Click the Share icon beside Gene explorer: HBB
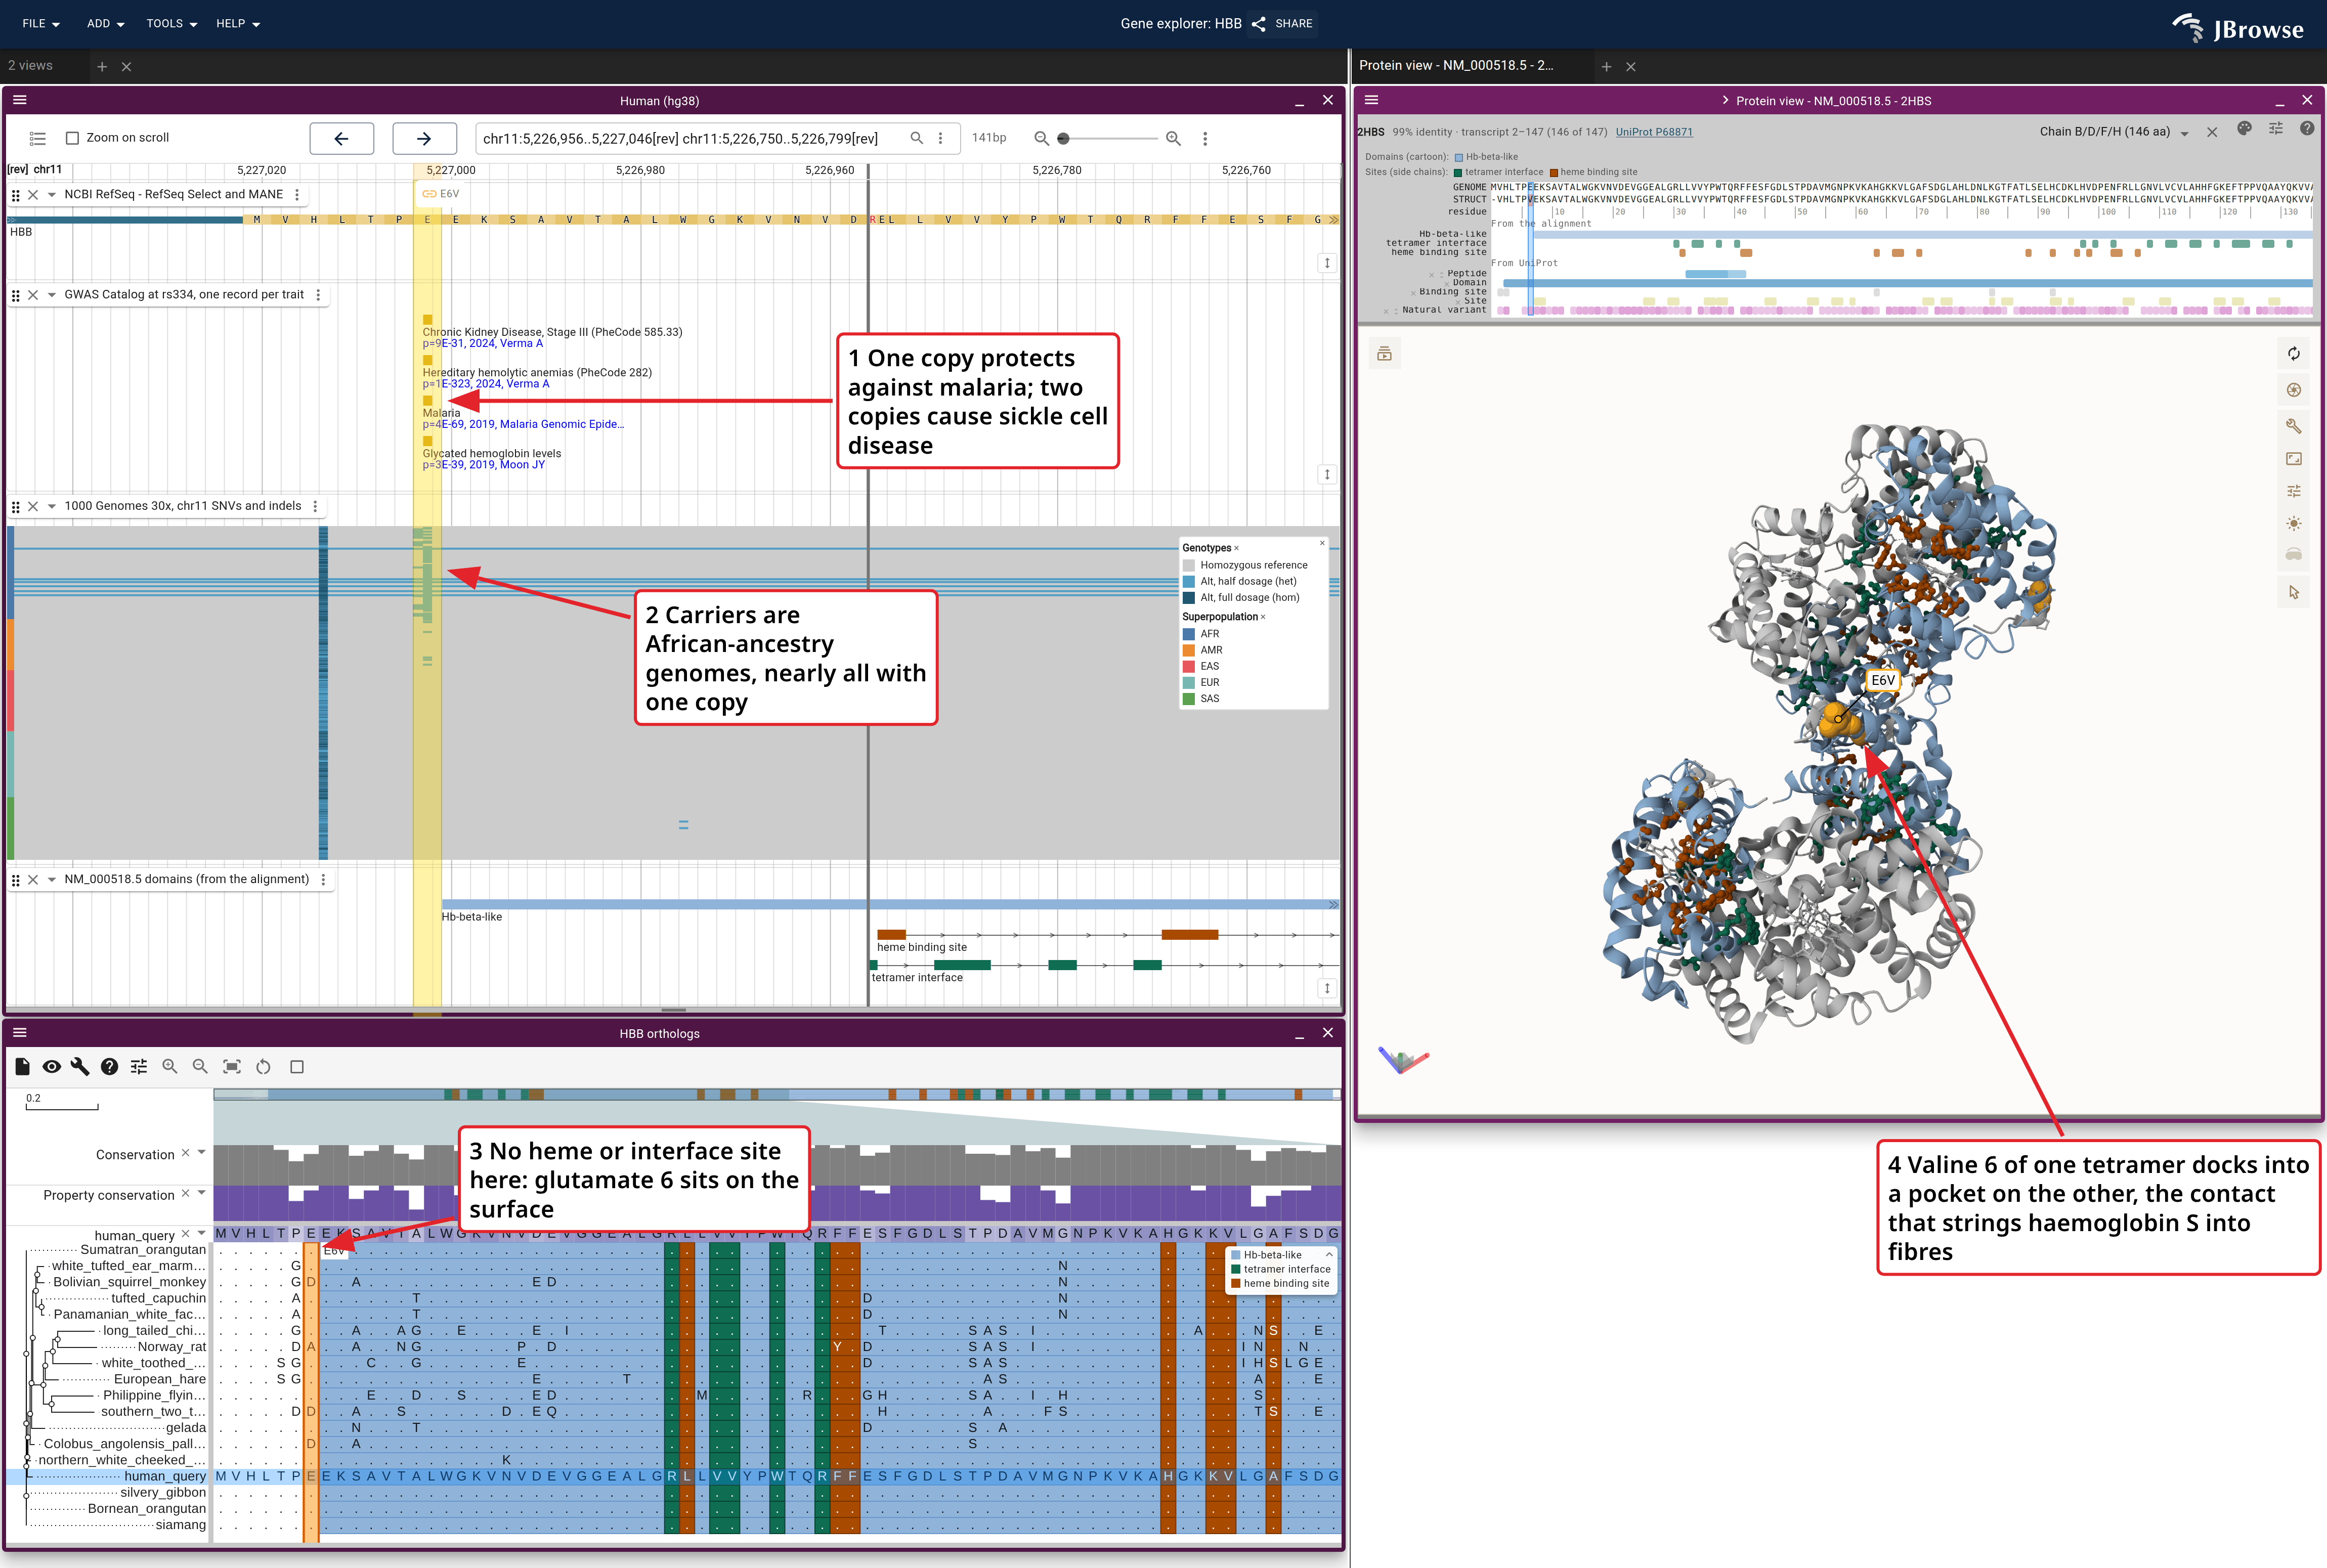This screenshot has width=2327, height=1568. tap(1258, 24)
